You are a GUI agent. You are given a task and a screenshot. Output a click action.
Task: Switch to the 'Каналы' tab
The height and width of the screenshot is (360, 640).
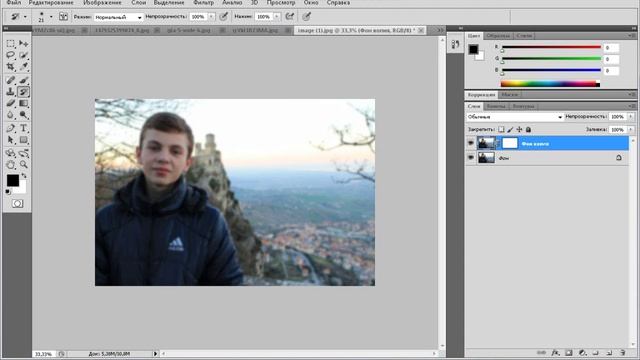tap(496, 106)
